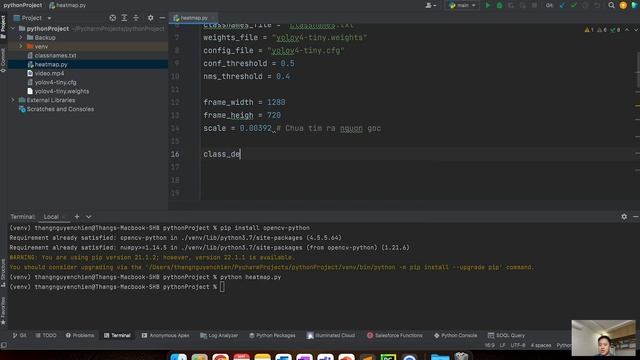Click 4 spaces indent in status bar
Screen dimensions: 640x360
[541, 345]
